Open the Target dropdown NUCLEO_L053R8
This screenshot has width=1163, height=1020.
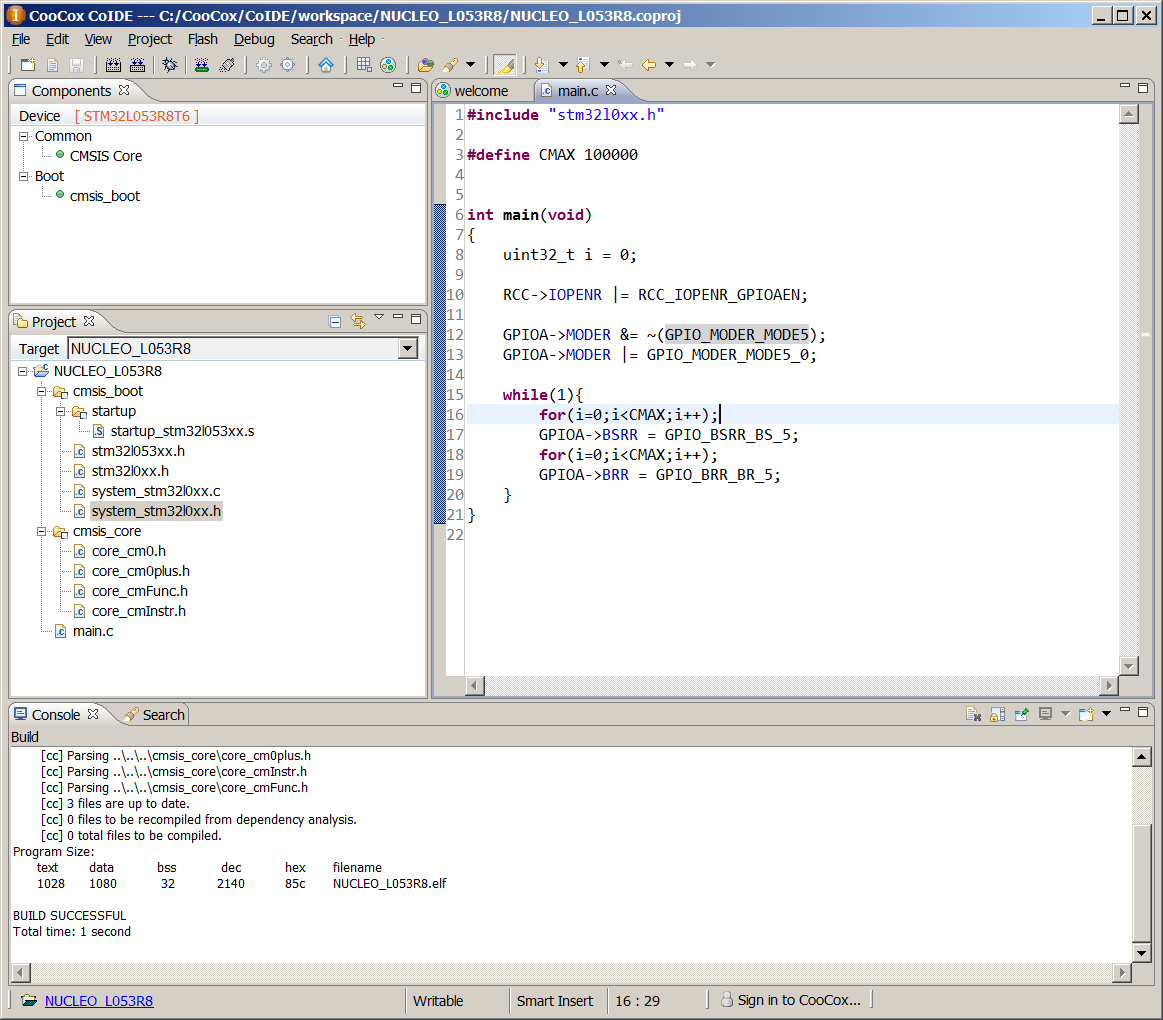(407, 349)
